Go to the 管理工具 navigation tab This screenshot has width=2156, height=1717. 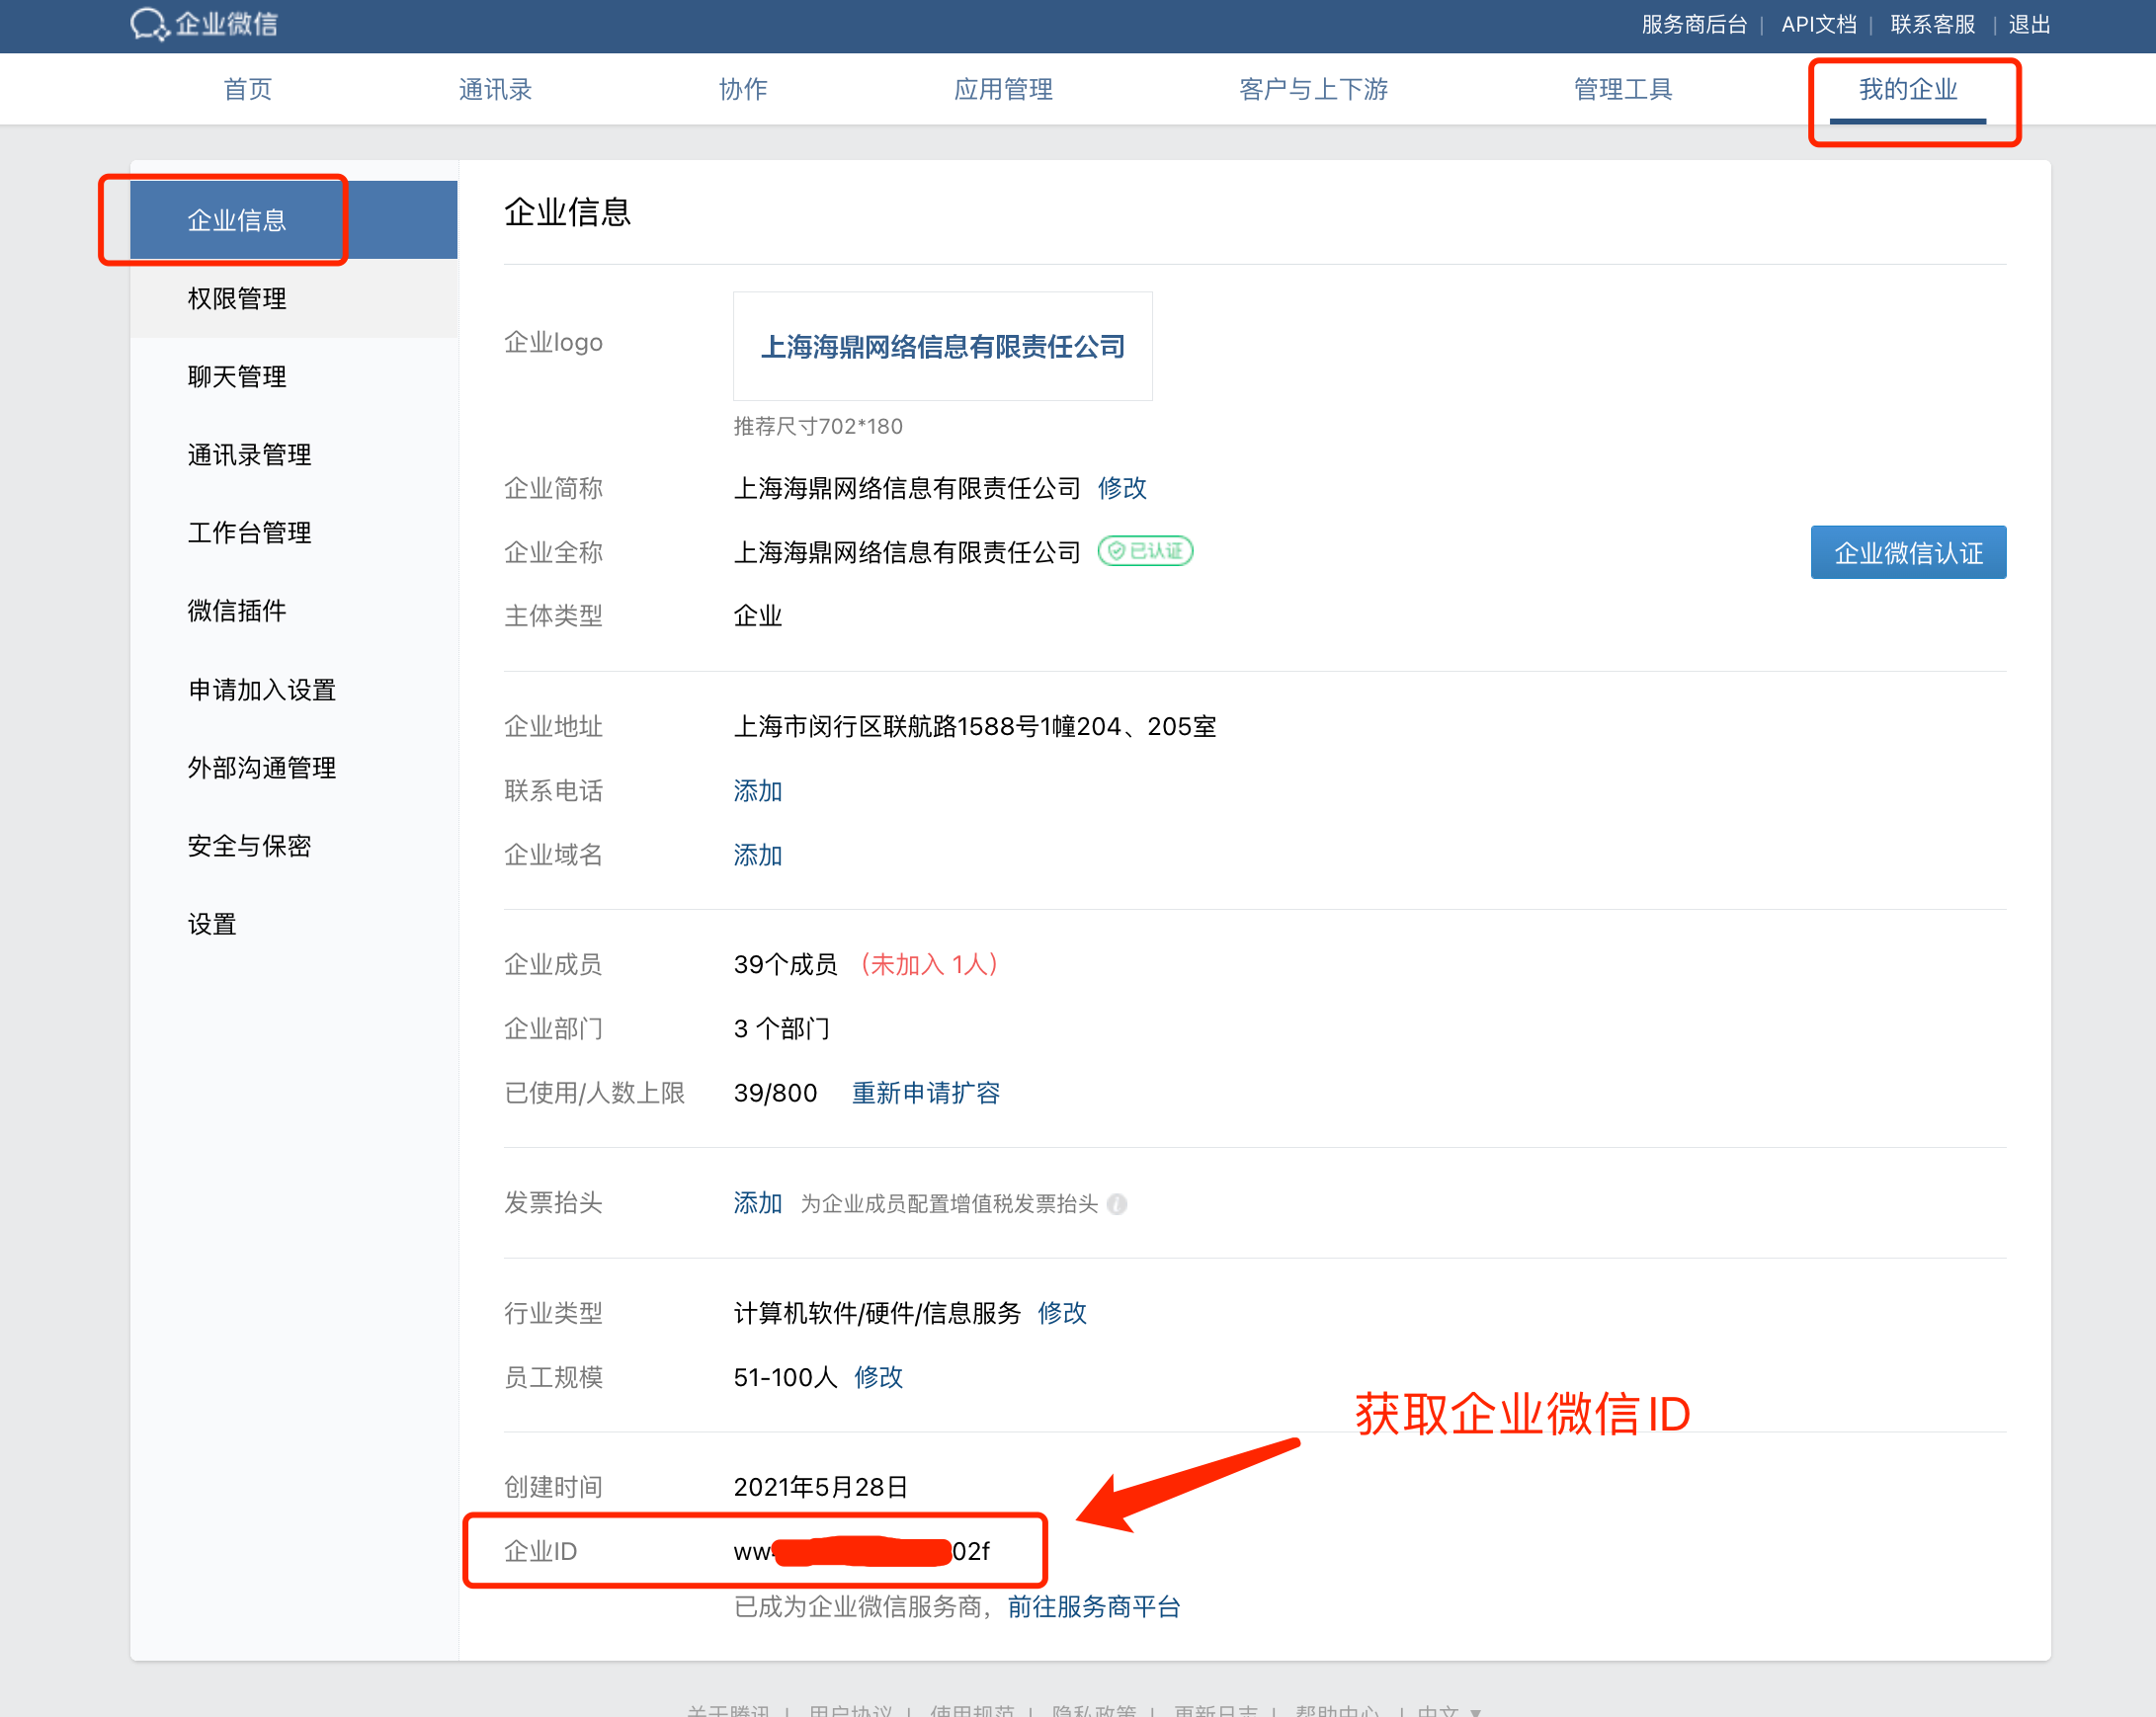click(x=1622, y=89)
